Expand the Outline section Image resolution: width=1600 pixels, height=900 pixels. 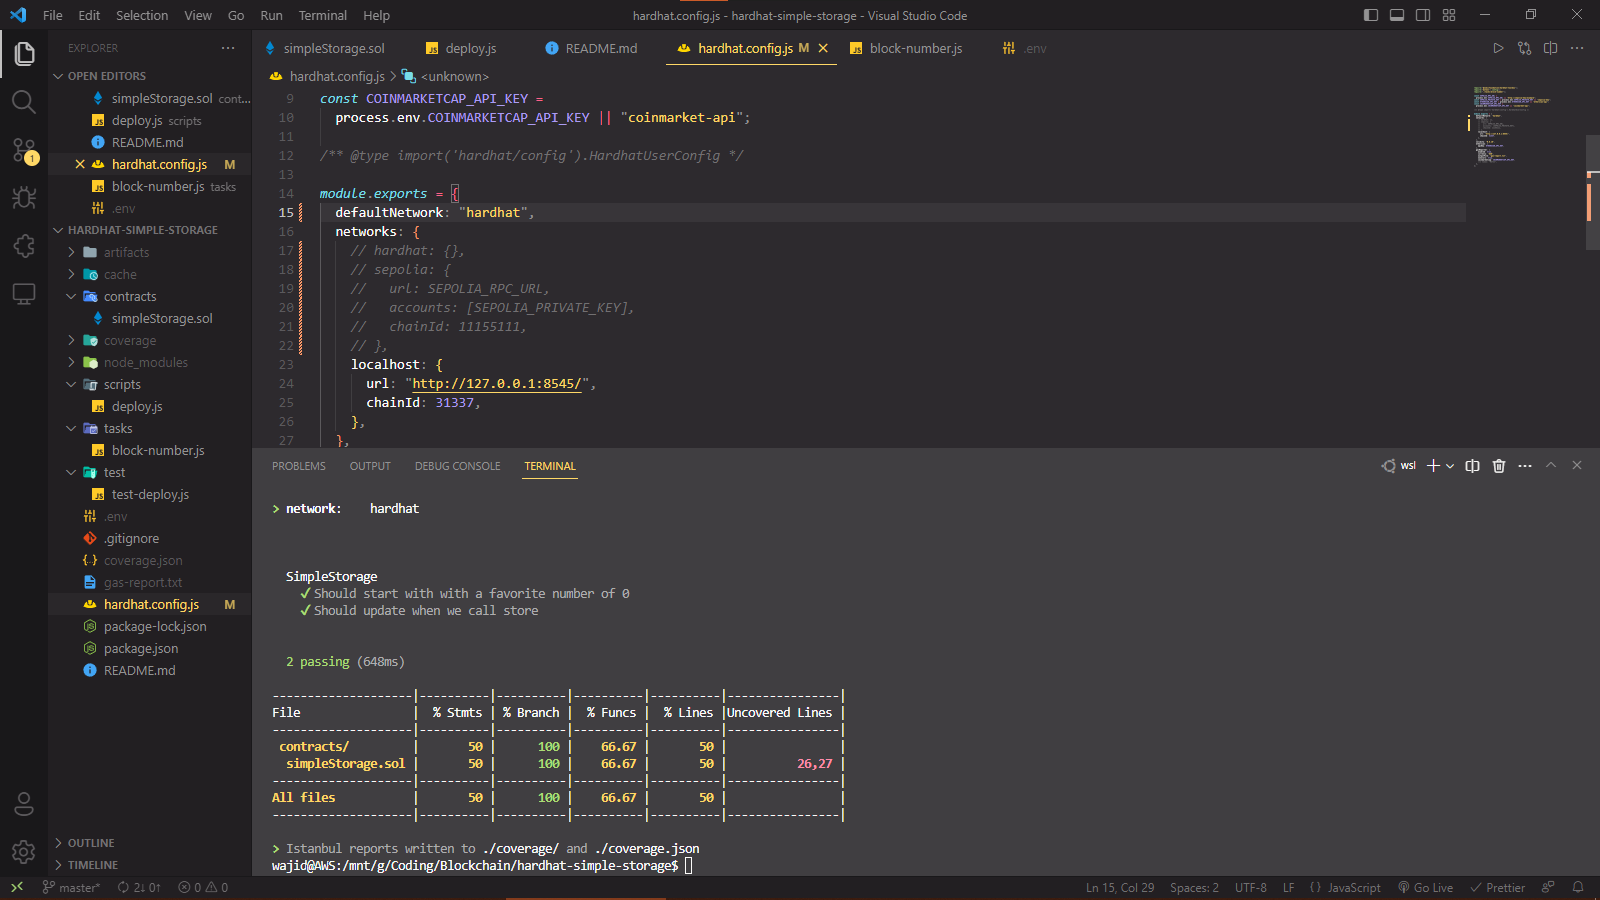150,843
